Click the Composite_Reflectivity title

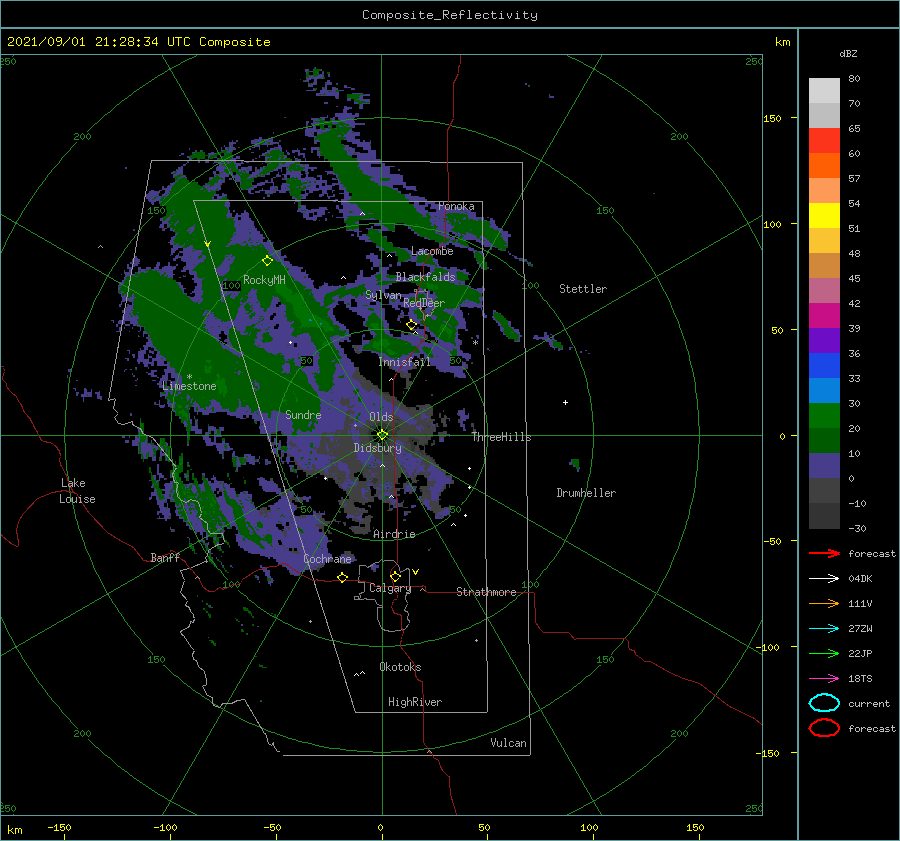coord(450,15)
